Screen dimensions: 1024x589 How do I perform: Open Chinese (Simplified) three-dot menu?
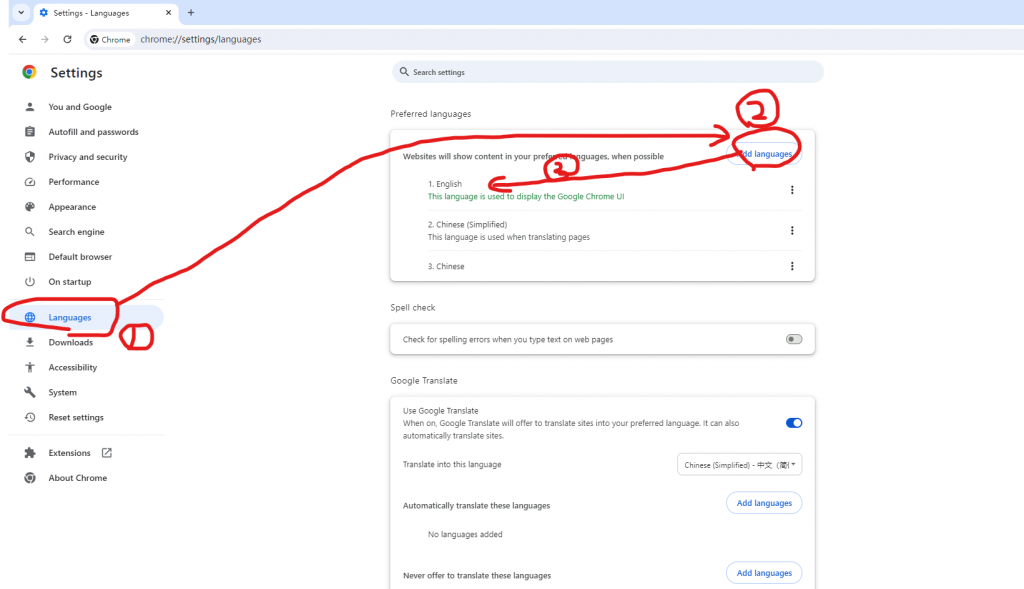(x=792, y=231)
